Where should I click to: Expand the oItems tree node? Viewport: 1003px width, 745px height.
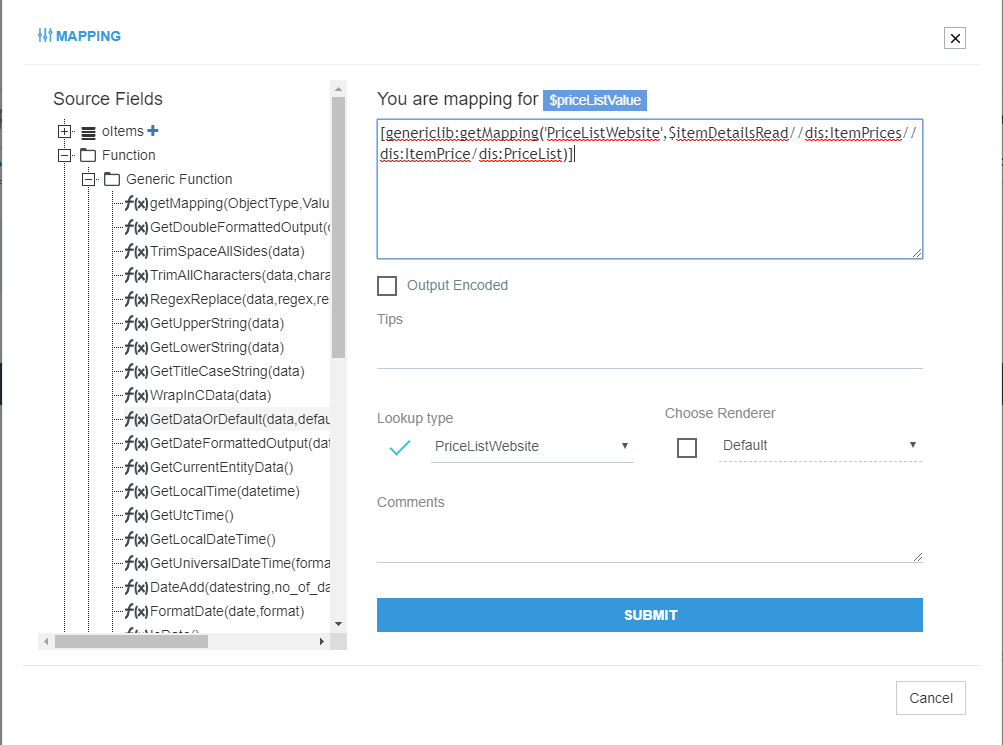coord(64,130)
